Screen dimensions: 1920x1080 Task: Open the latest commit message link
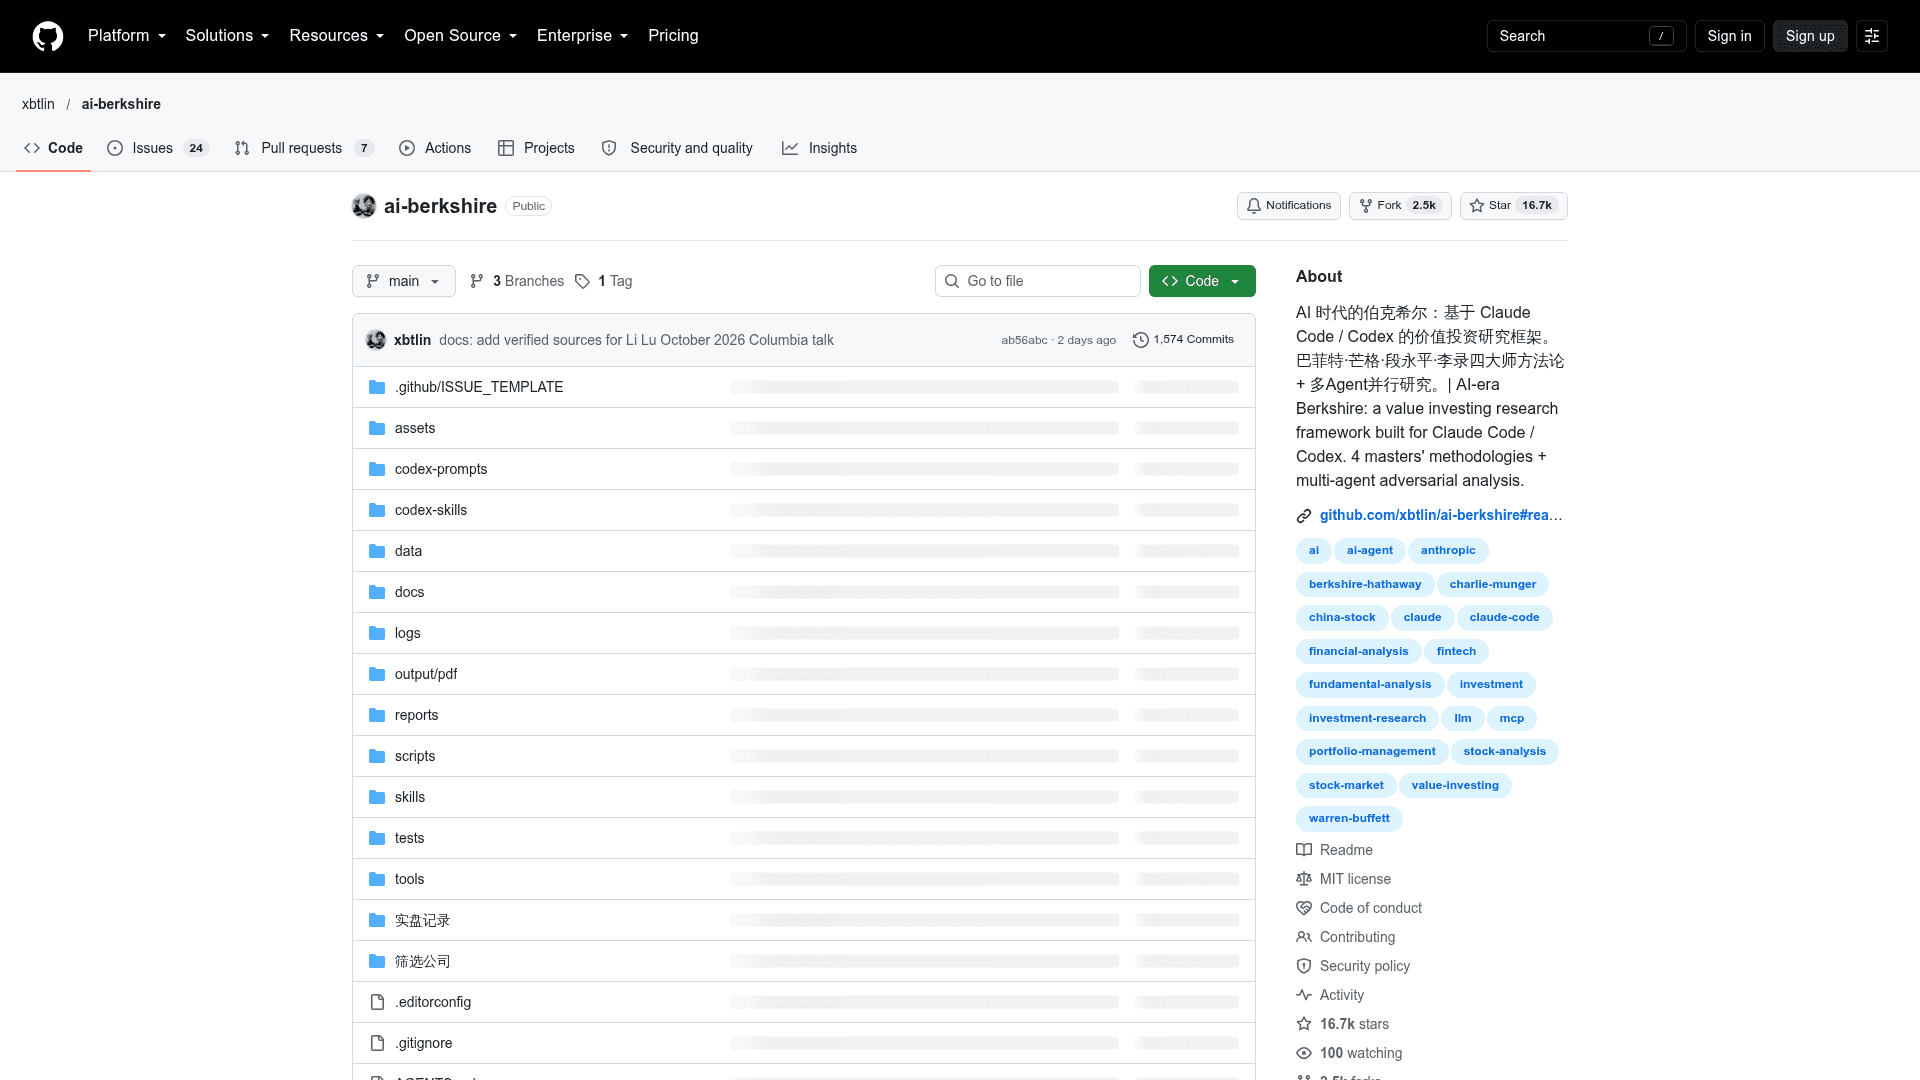636,340
